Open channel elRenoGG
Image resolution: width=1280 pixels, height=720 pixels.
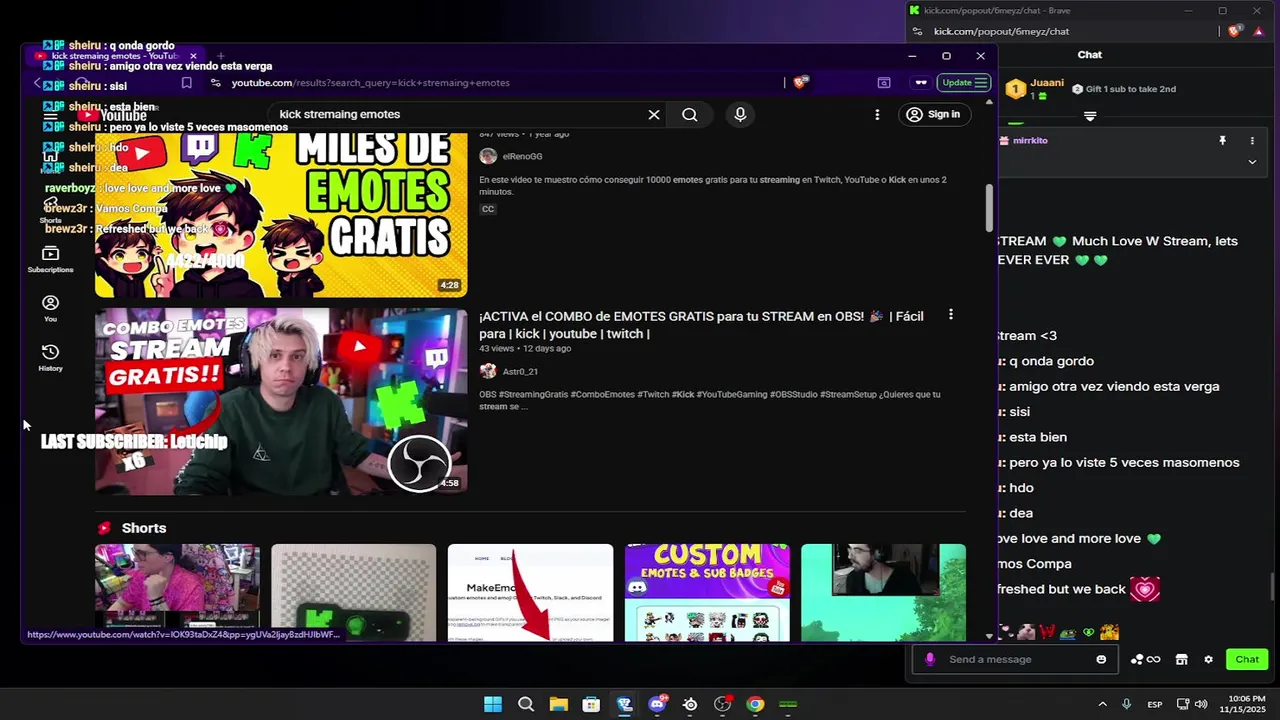coord(522,156)
